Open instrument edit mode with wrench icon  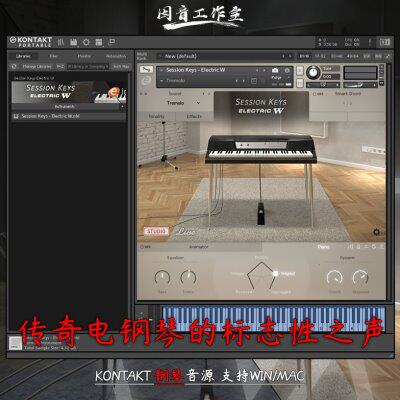coord(146,70)
